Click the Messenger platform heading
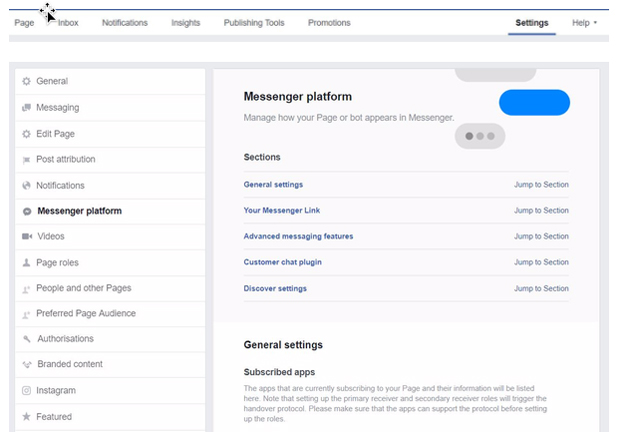This screenshot has width=630, height=442. (298, 97)
